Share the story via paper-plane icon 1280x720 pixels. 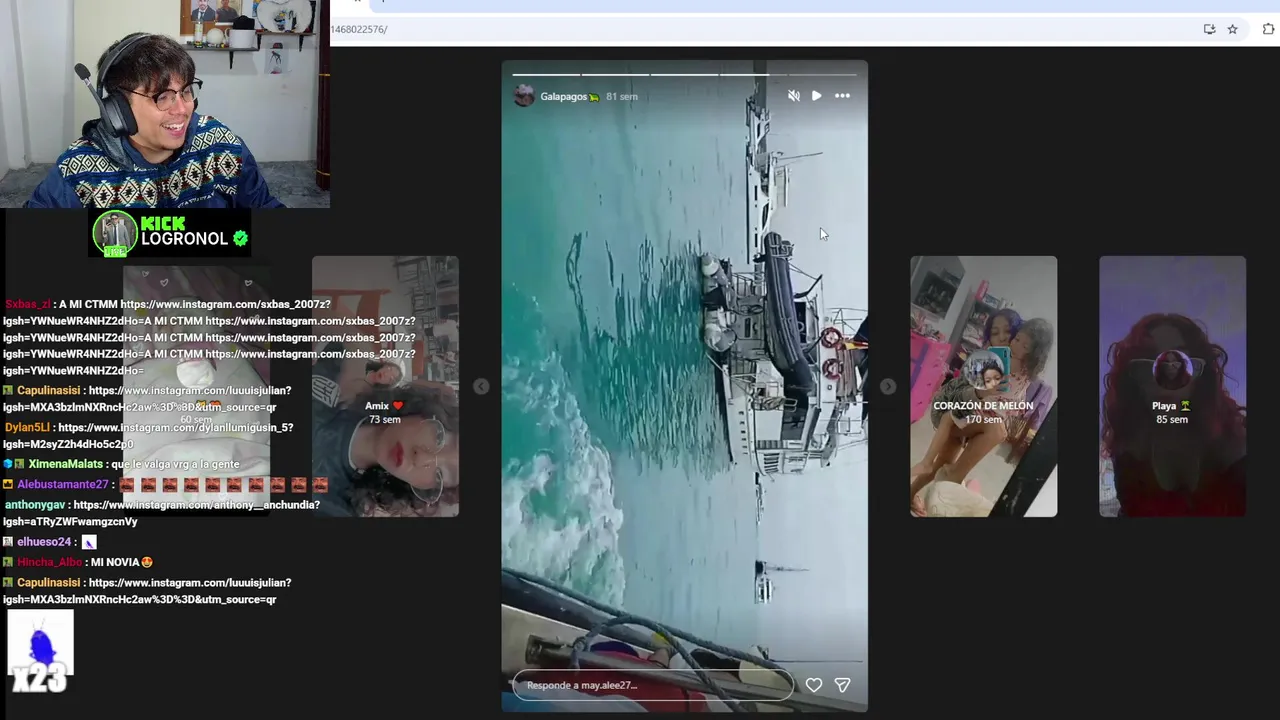point(842,685)
